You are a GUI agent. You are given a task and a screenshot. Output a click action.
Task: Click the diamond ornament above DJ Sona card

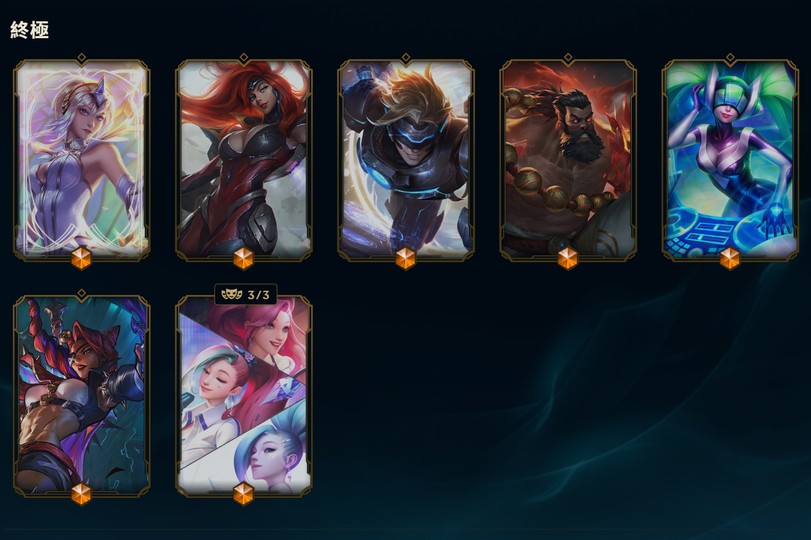coord(730,57)
